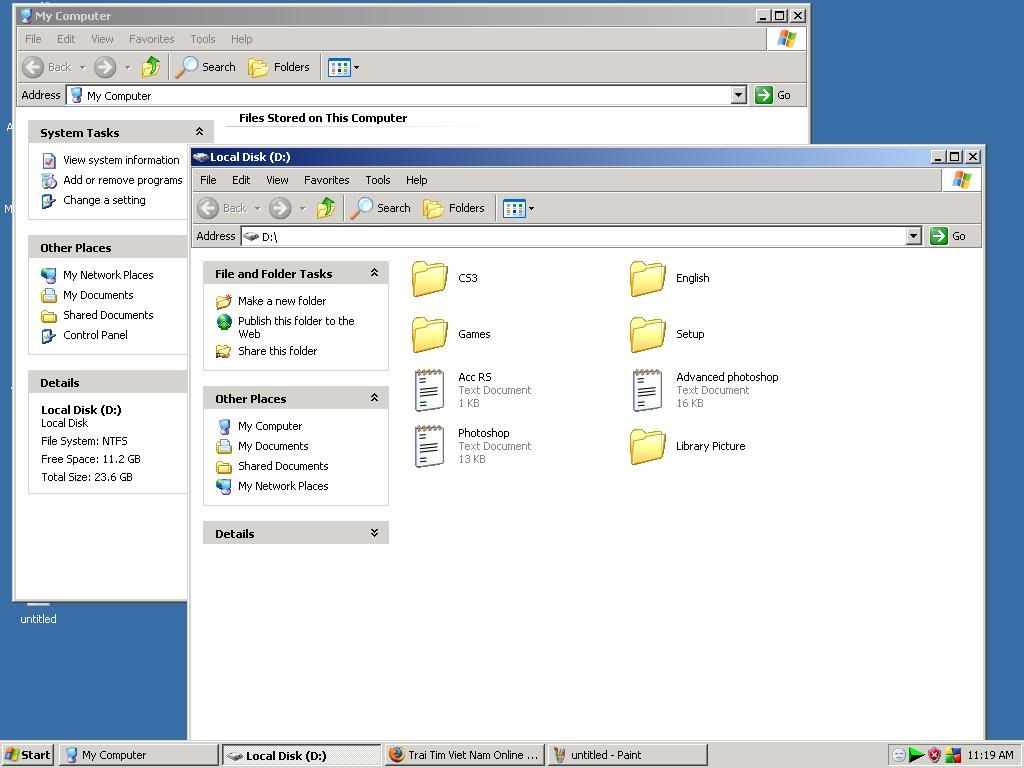Image resolution: width=1024 pixels, height=768 pixels.
Task: Click Back button in Local Disk window
Action: click(x=223, y=208)
